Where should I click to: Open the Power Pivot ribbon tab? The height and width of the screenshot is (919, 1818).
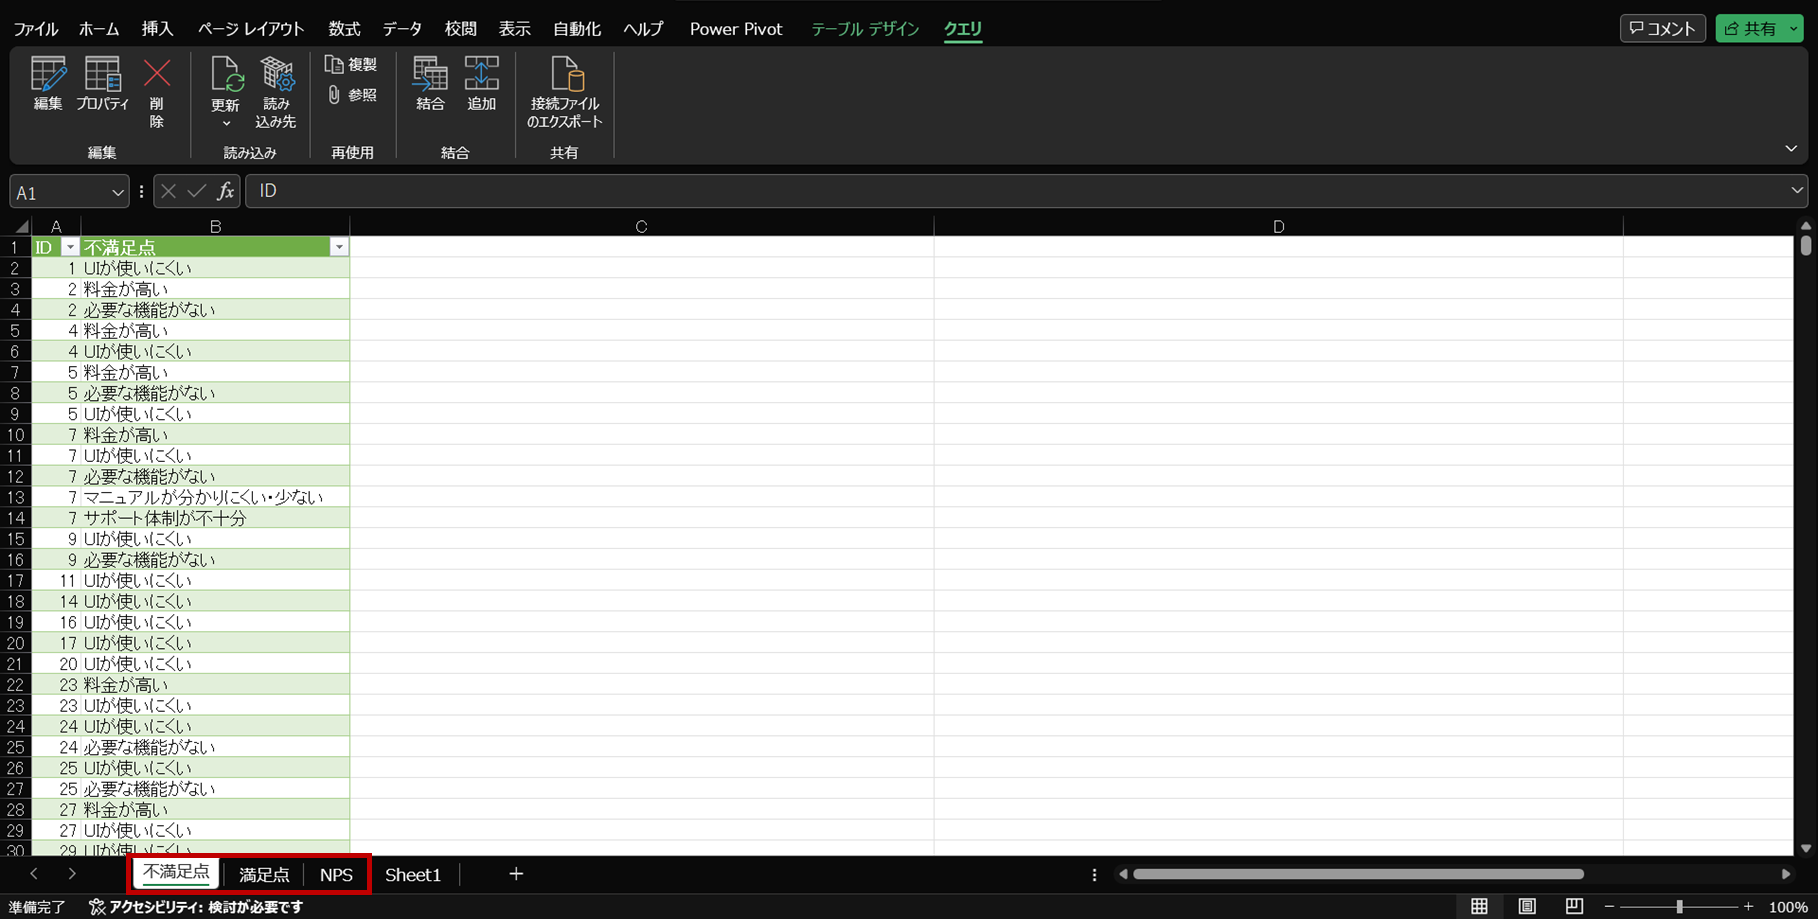(x=736, y=29)
